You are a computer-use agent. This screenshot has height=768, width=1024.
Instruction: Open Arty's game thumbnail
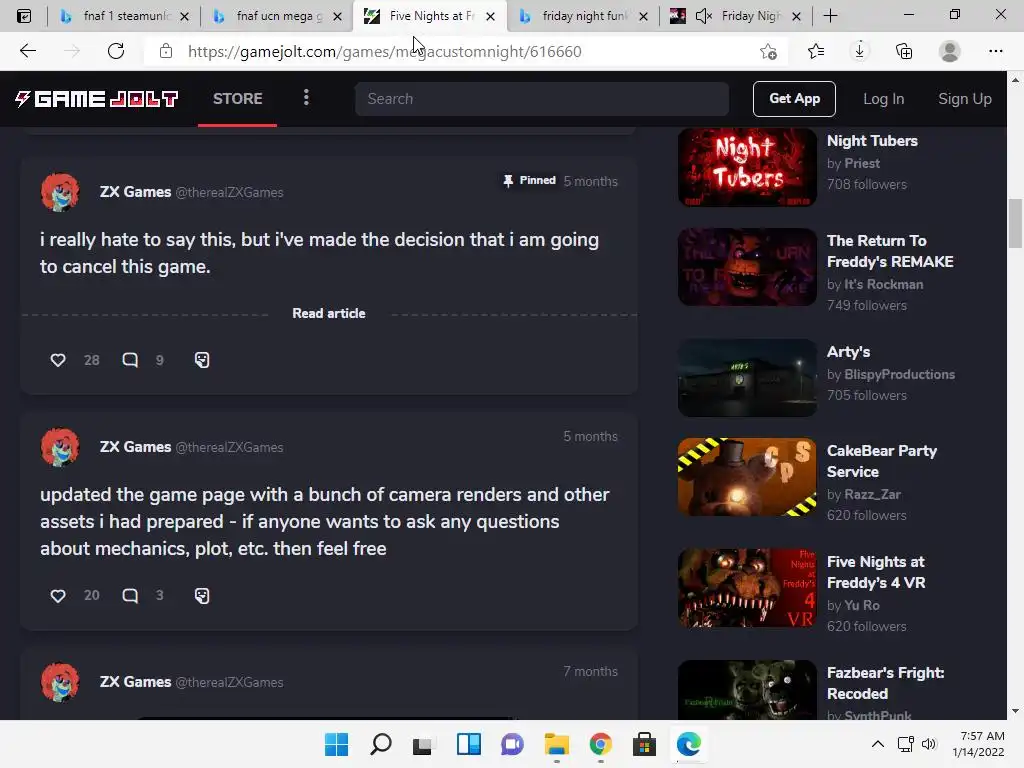pyautogui.click(x=747, y=377)
